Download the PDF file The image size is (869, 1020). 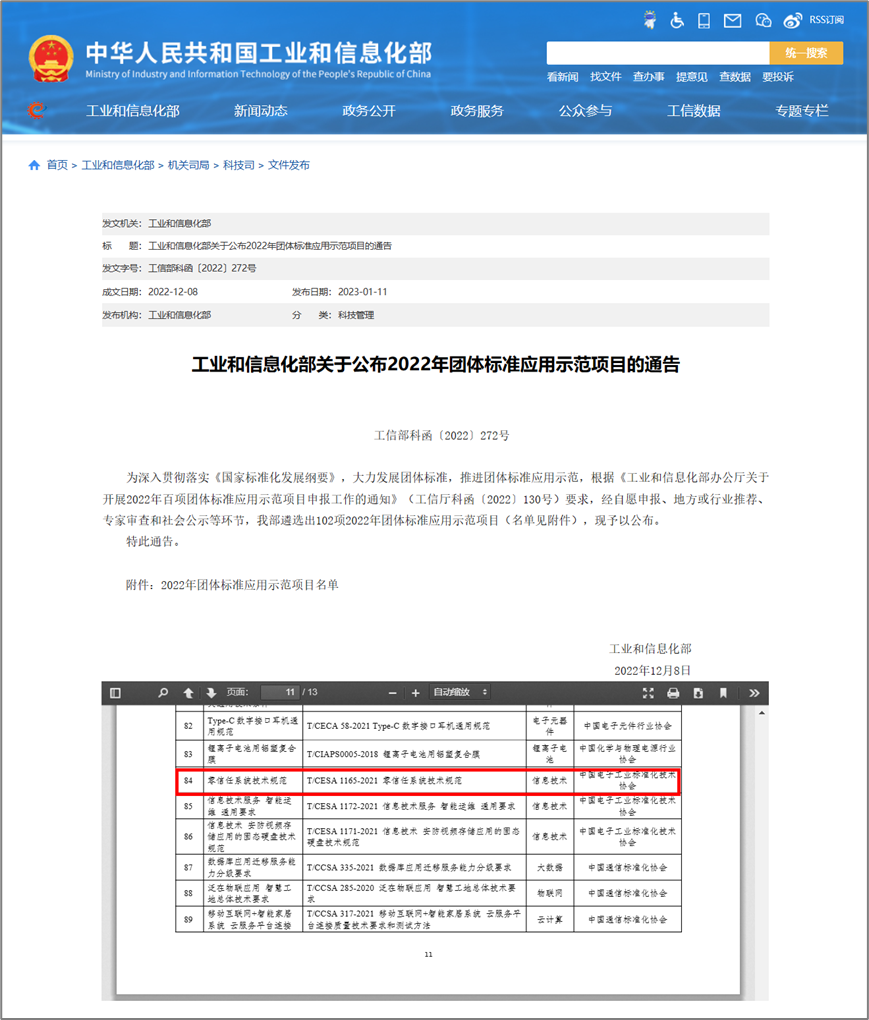(698, 693)
